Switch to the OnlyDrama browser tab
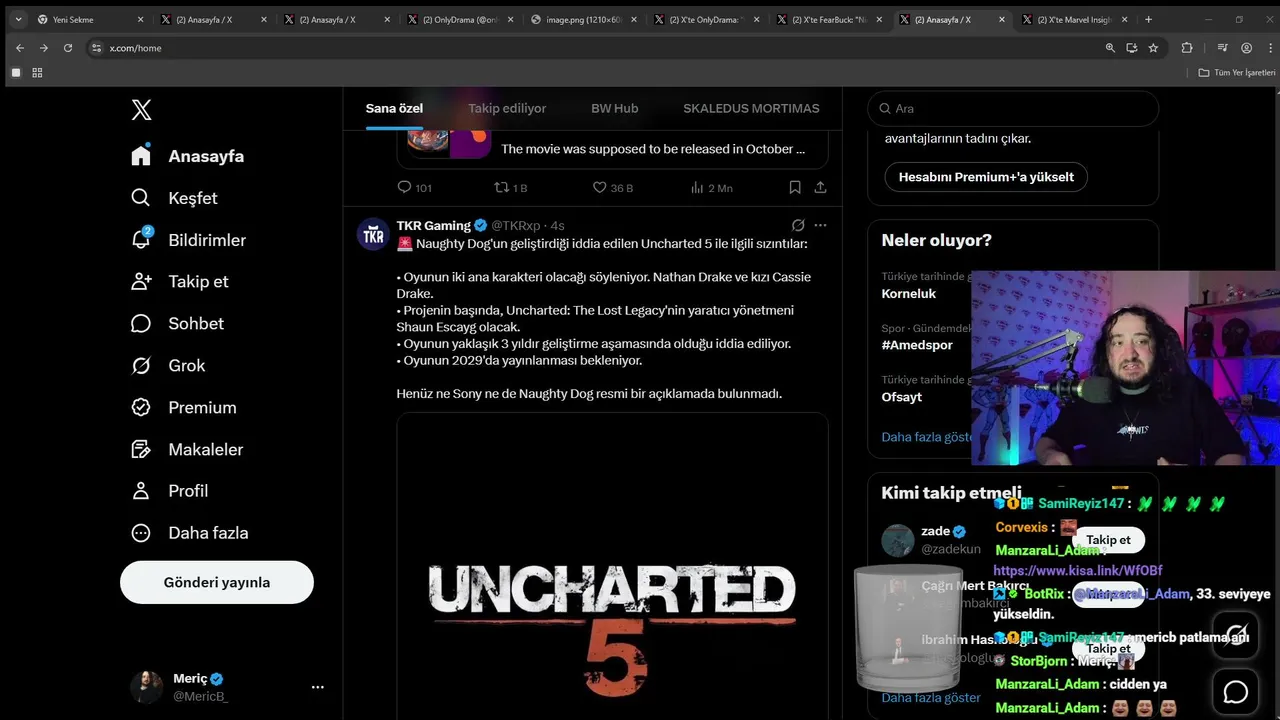 click(460, 19)
